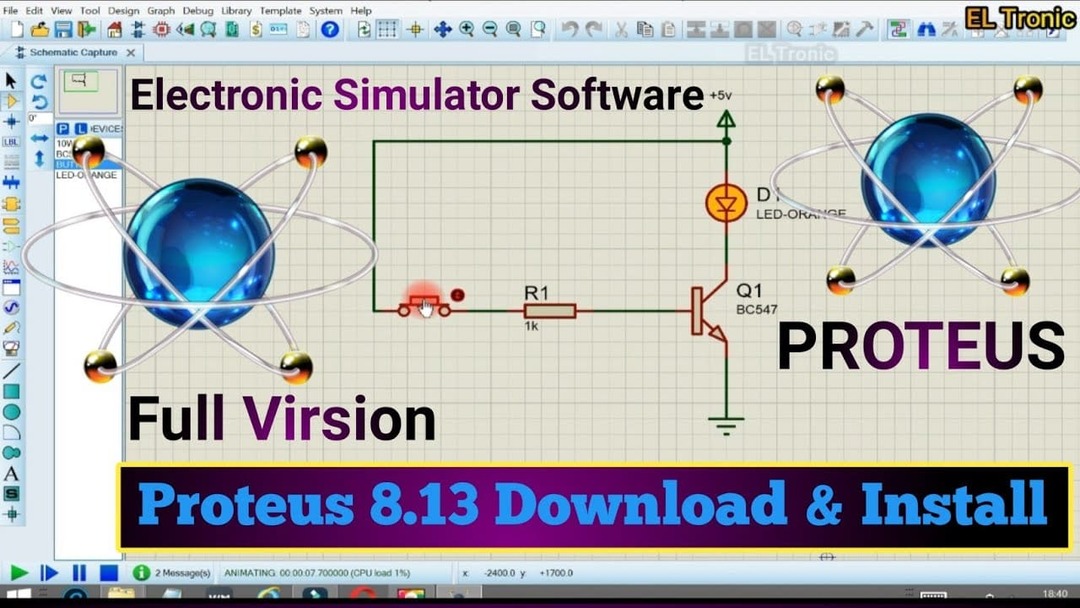Viewport: 1080px width, 608px height.
Task: Open the File menu
Action: (10, 10)
